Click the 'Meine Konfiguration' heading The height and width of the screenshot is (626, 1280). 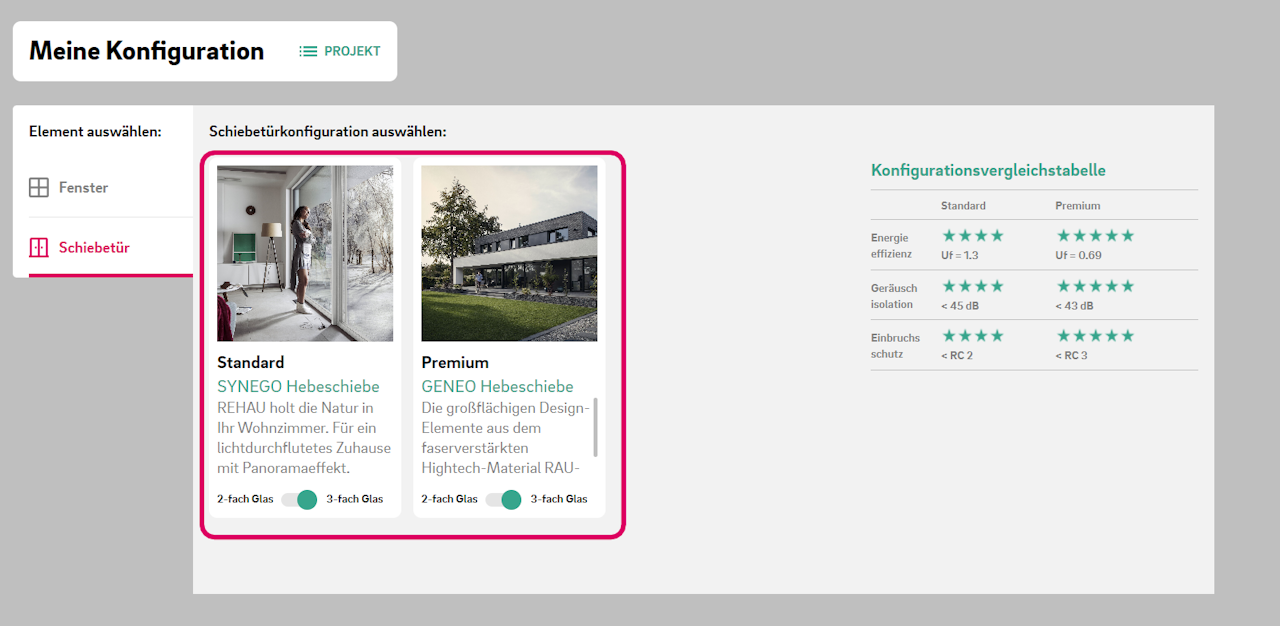click(146, 51)
